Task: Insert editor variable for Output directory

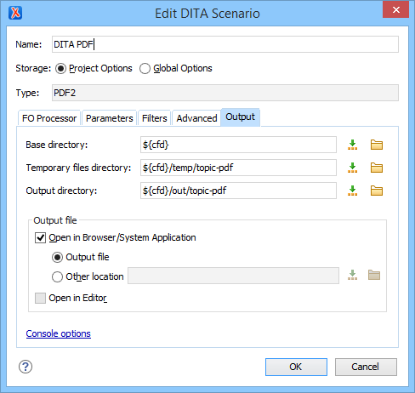Action: pyautogui.click(x=352, y=191)
